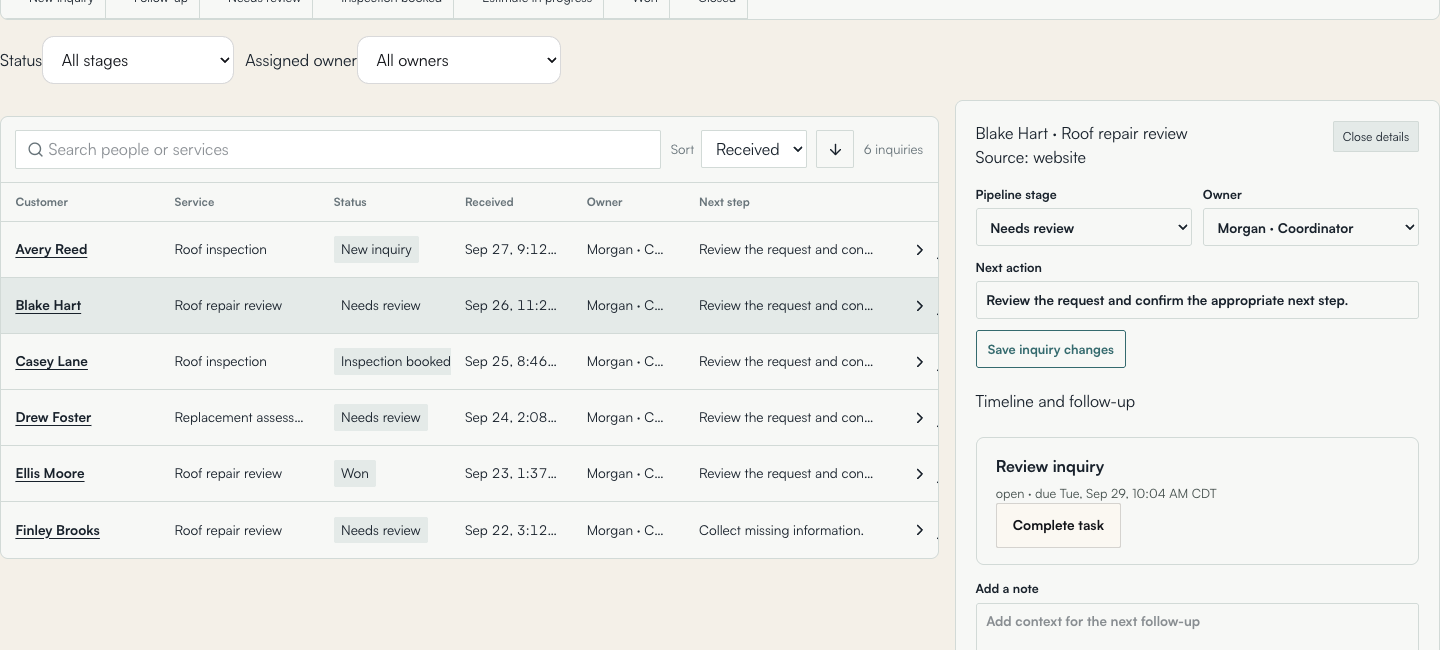Viewport: 1440px width, 650px height.
Task: Edit the Next action text field
Action: 1197,300
